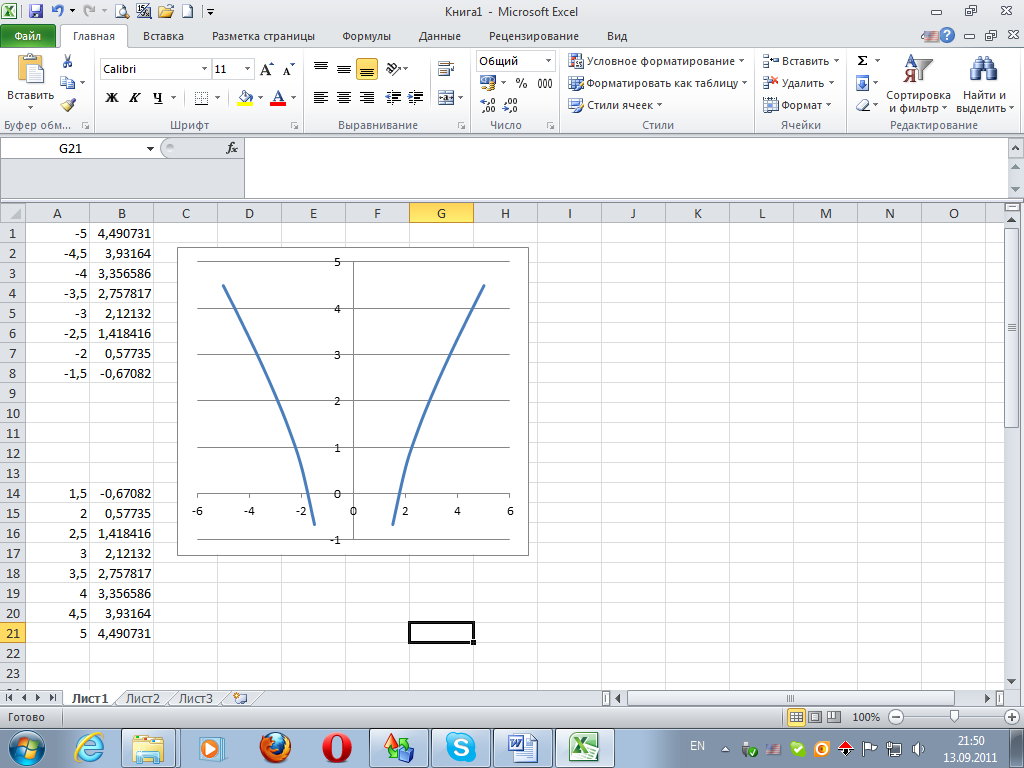Launch Firefox from the taskbar
Viewport: 1024px width, 768px height.
click(277, 747)
